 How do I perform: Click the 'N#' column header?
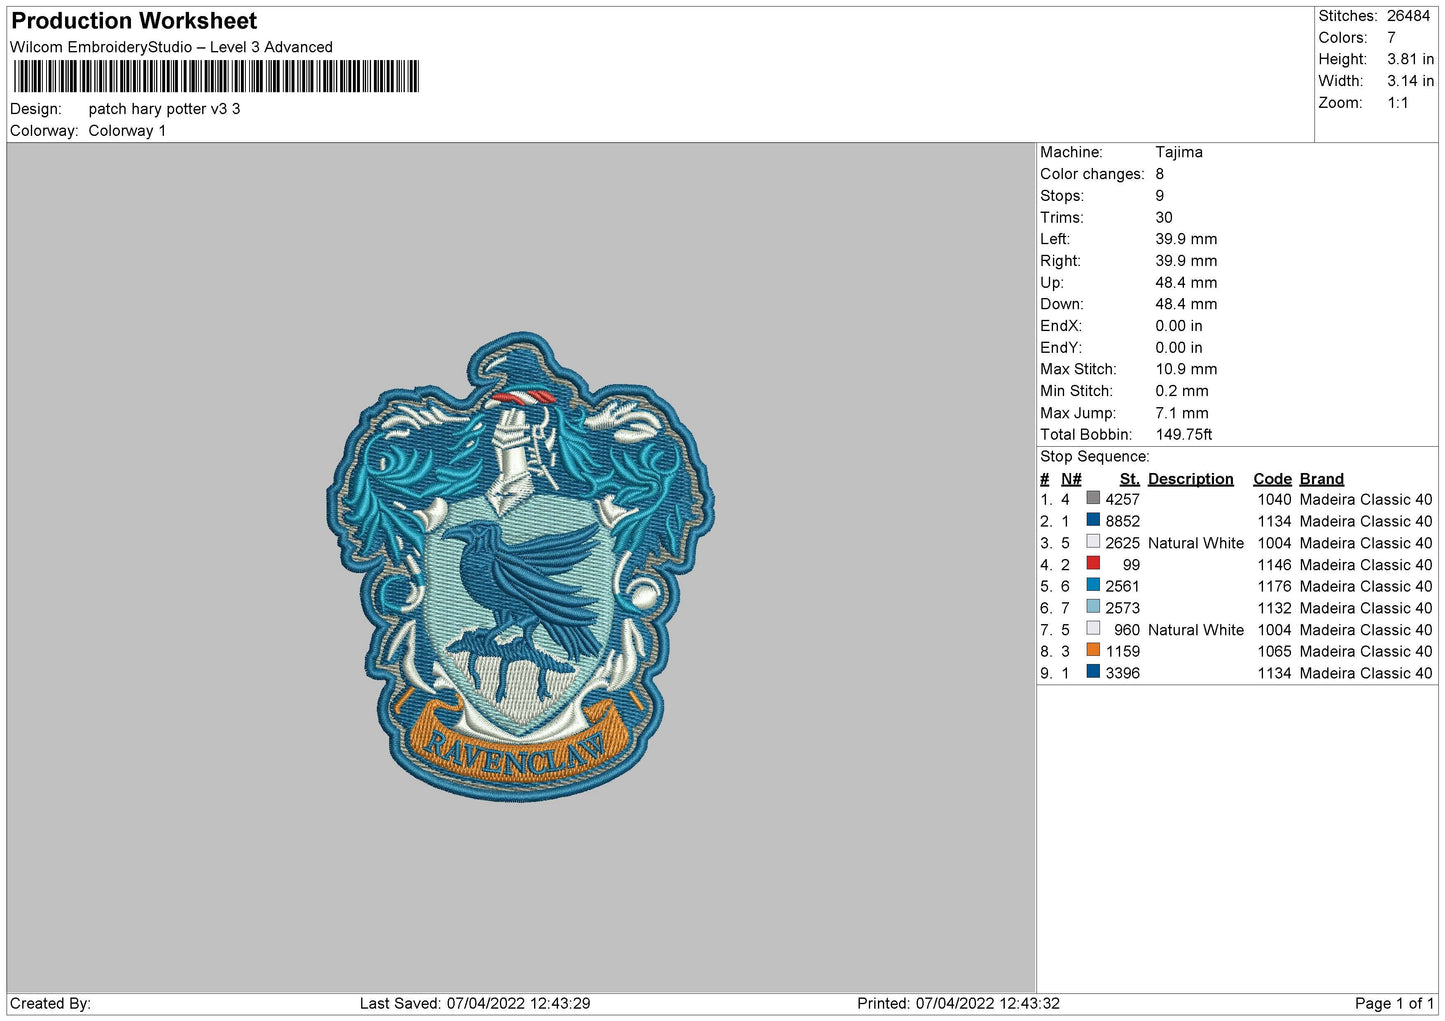tap(1071, 479)
